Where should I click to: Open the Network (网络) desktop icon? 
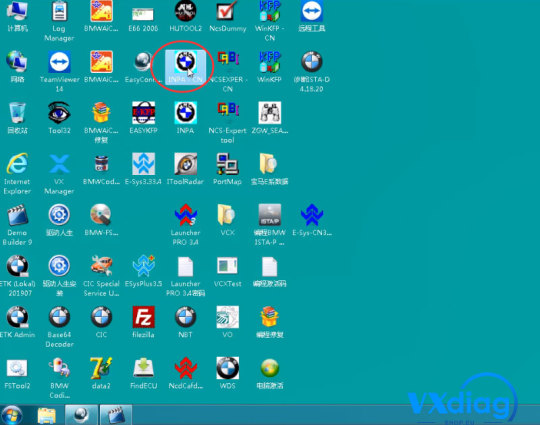[x=17, y=67]
